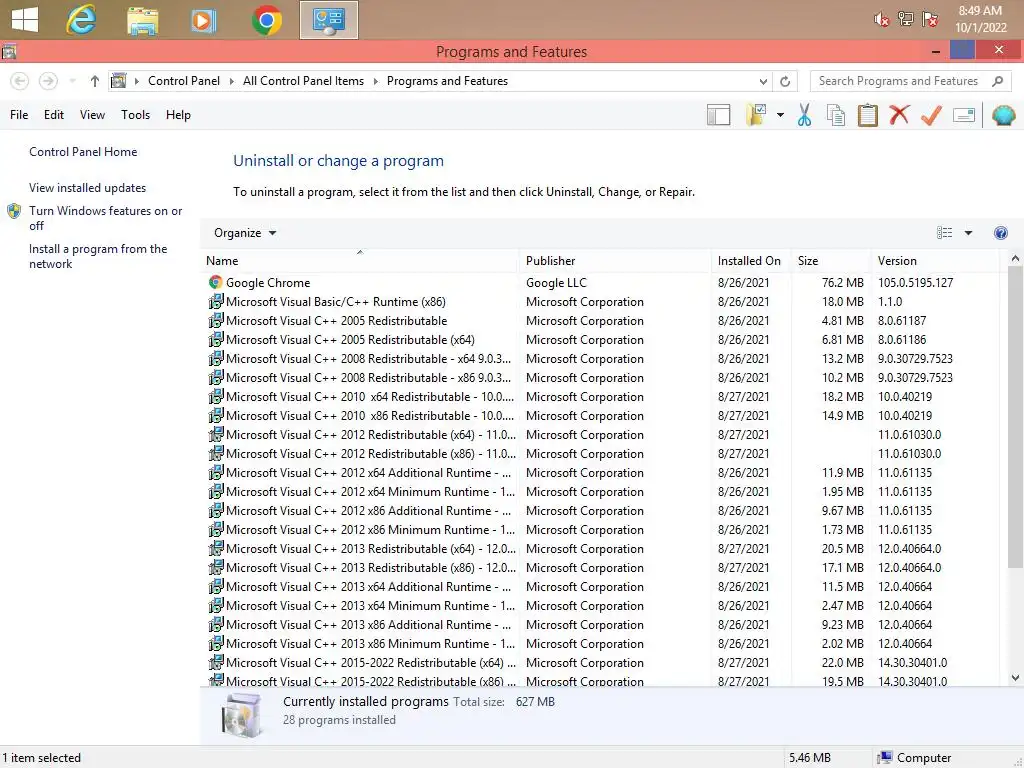Open the media player taskbar icon
This screenshot has height=768, width=1024.
tap(203, 21)
